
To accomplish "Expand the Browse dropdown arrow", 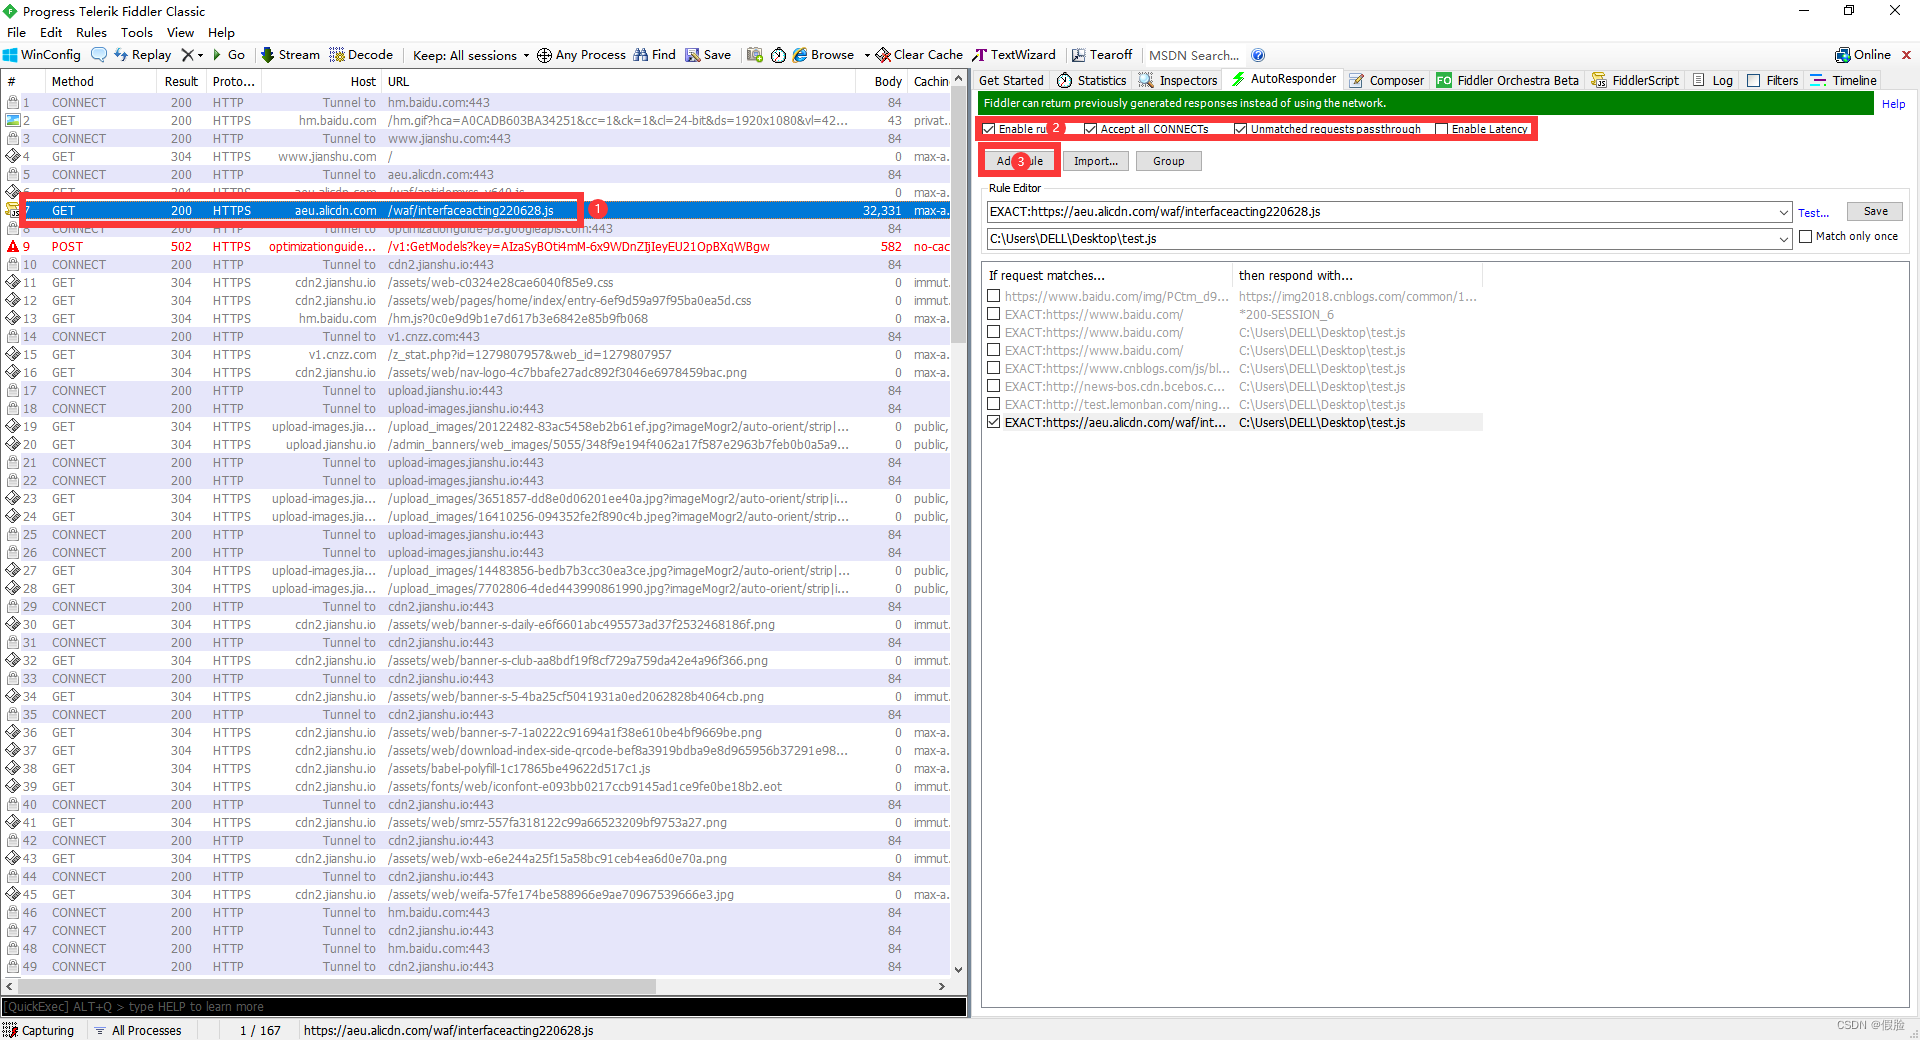I will 867,55.
